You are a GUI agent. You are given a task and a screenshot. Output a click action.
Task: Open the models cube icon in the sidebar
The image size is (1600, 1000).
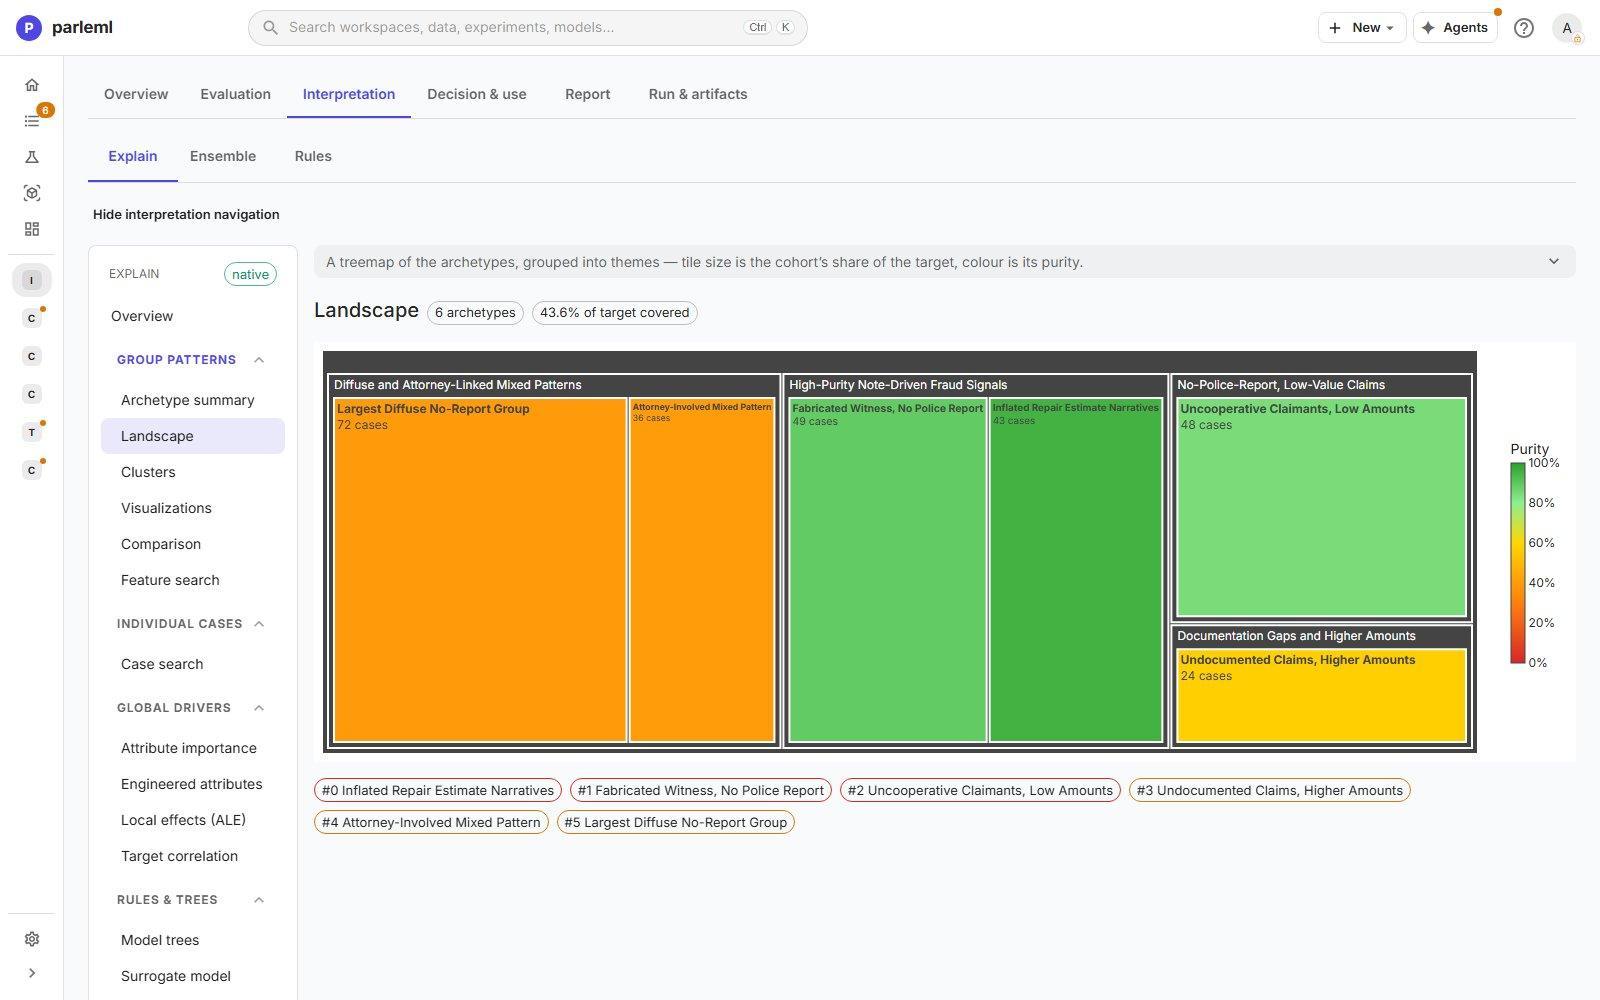(x=32, y=193)
